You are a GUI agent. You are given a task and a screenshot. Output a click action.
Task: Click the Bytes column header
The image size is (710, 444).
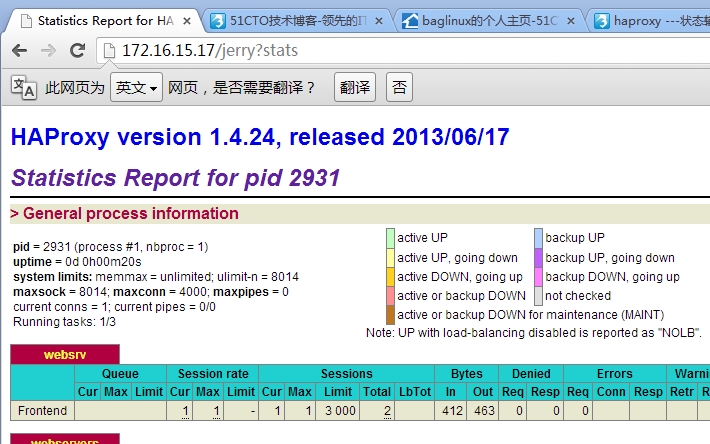tap(467, 373)
